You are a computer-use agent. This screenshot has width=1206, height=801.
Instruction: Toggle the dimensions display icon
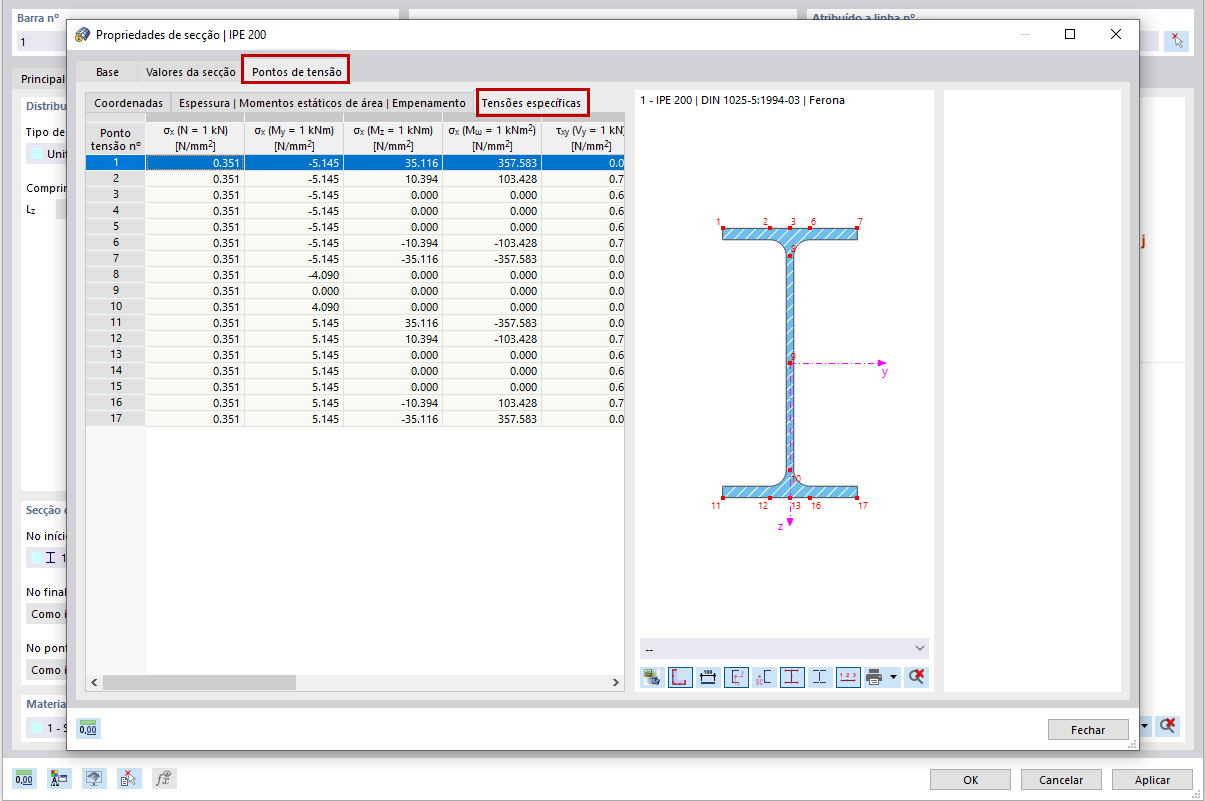[x=708, y=677]
